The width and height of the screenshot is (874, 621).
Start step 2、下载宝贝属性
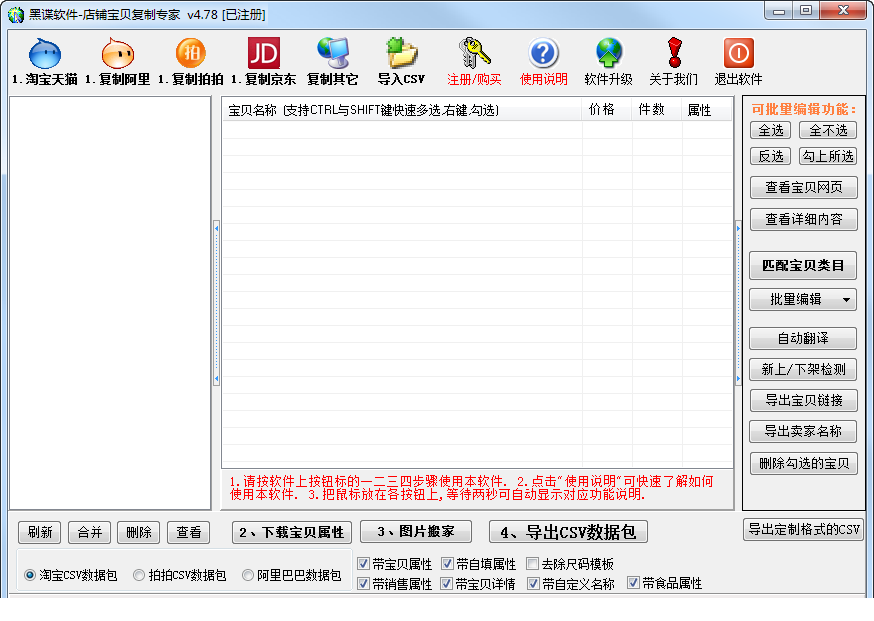pos(292,532)
